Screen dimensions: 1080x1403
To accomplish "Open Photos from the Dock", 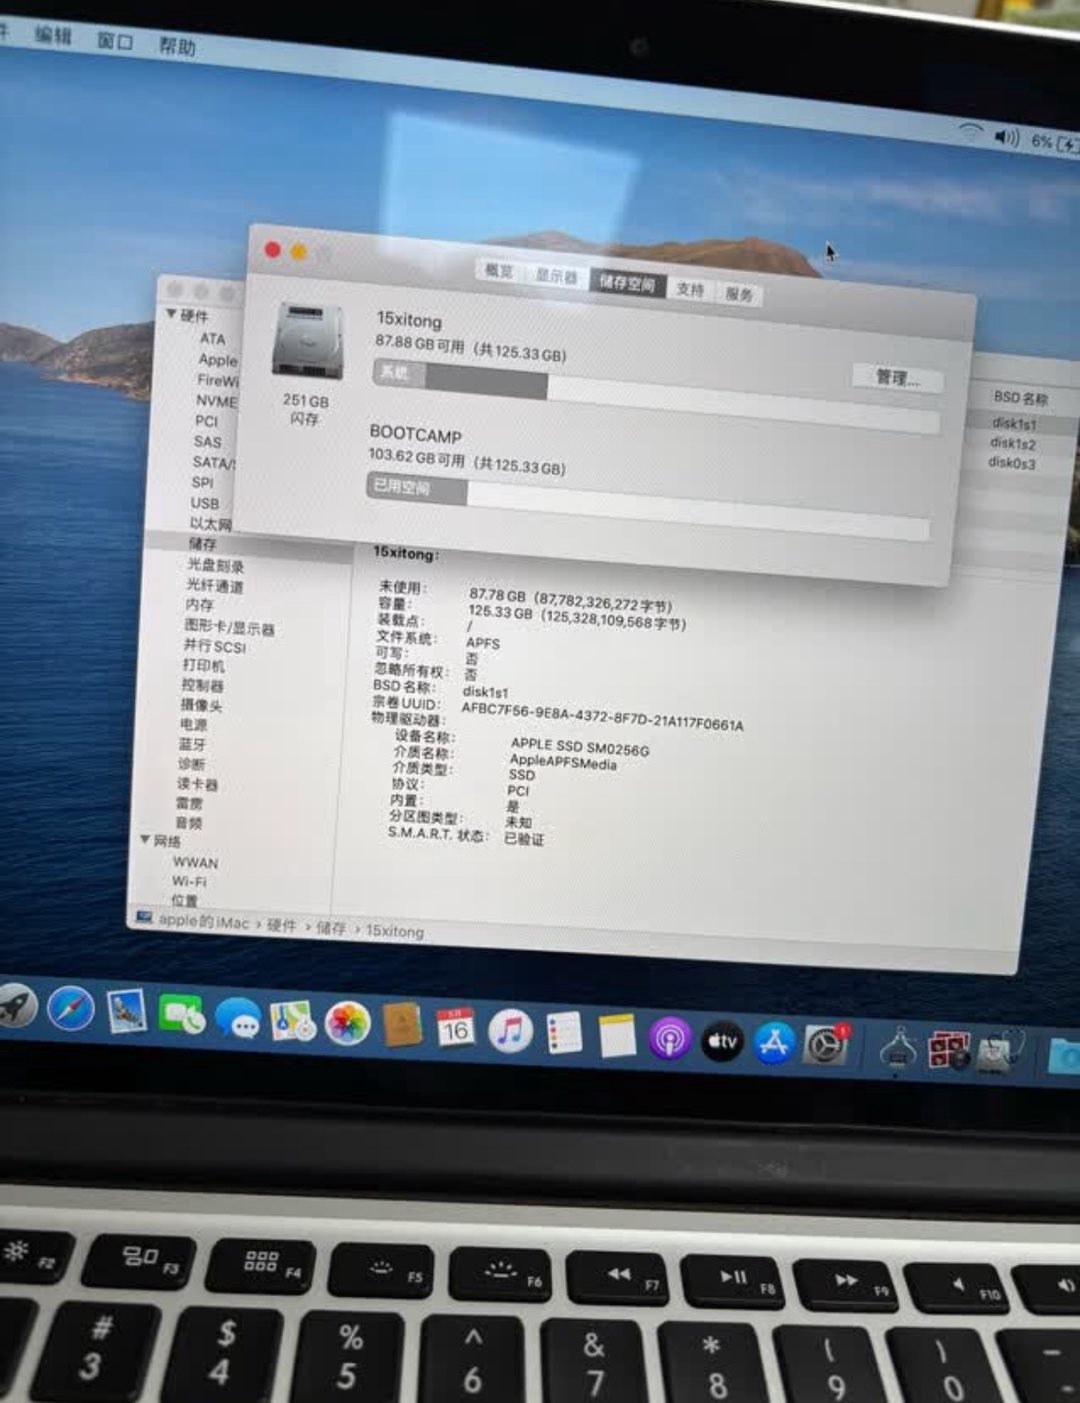I will 347,1025.
